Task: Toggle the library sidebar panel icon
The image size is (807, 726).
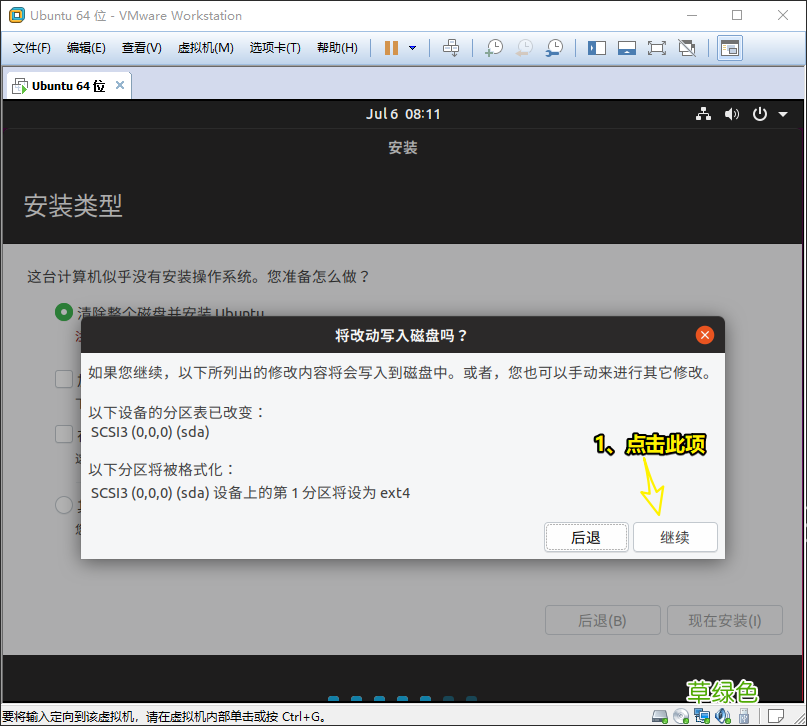Action: point(597,48)
